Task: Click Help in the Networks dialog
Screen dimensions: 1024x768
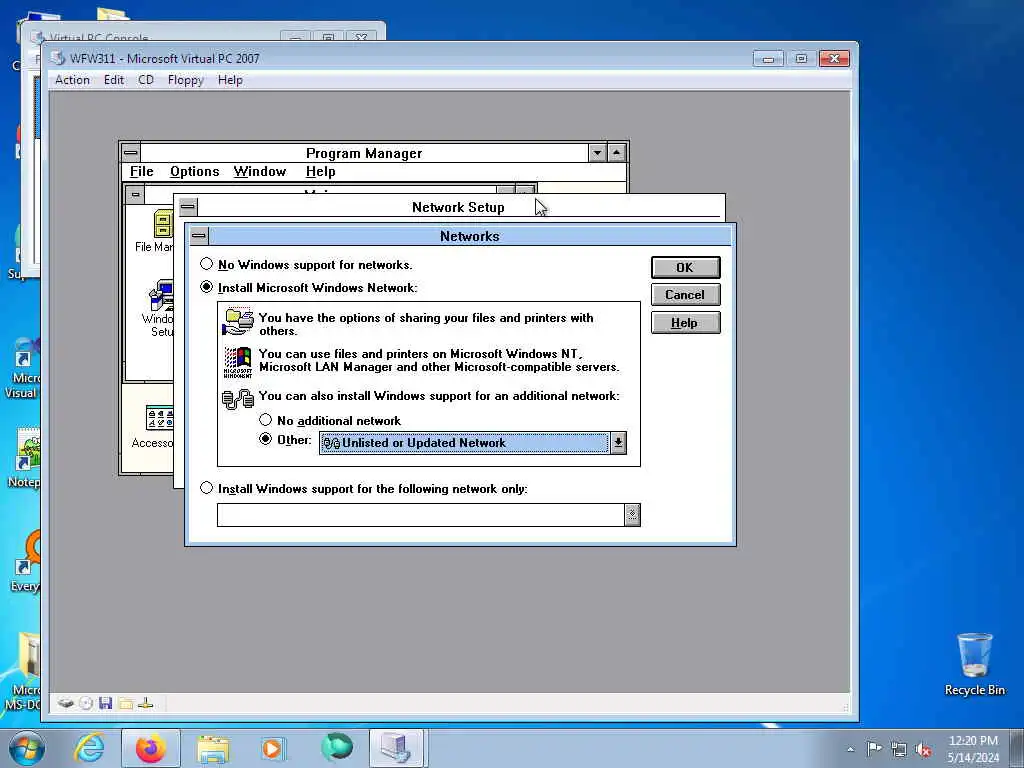Action: click(x=685, y=323)
